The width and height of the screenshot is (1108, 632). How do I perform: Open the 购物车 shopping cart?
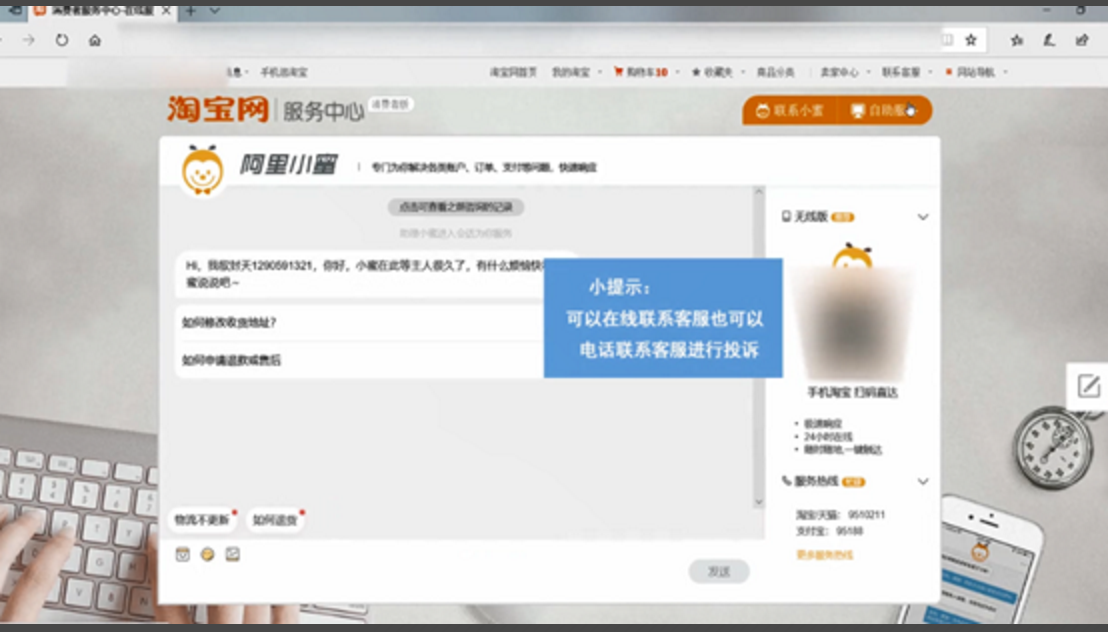pos(641,72)
